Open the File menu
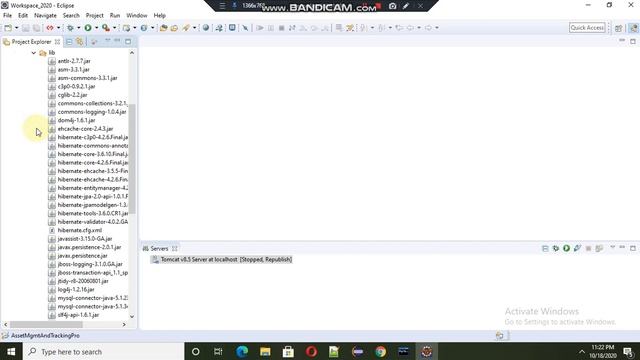 7,16
